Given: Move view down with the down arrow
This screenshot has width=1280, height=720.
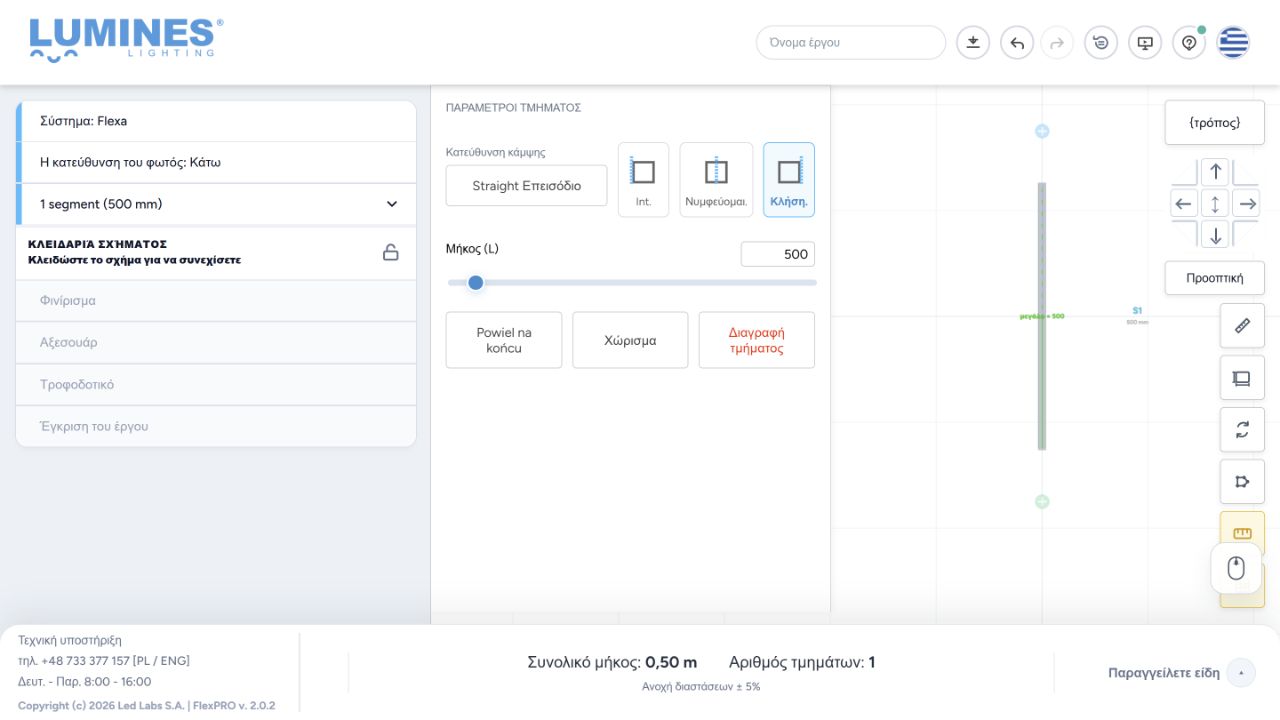Looking at the screenshot, I should pyautogui.click(x=1215, y=236).
